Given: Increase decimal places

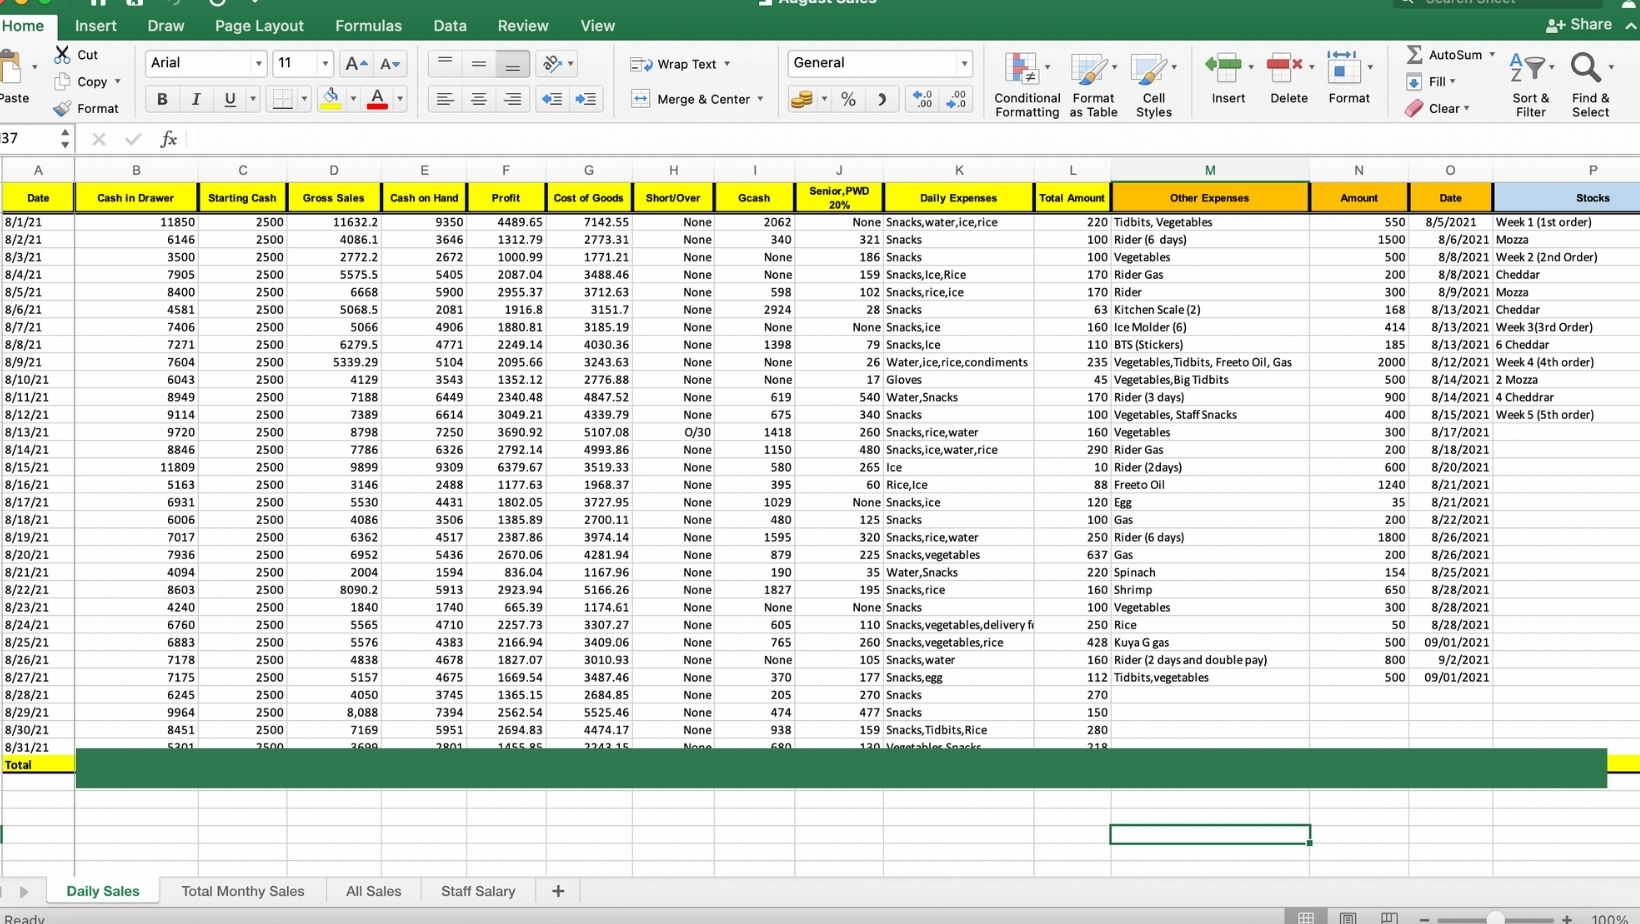Looking at the screenshot, I should [x=922, y=99].
